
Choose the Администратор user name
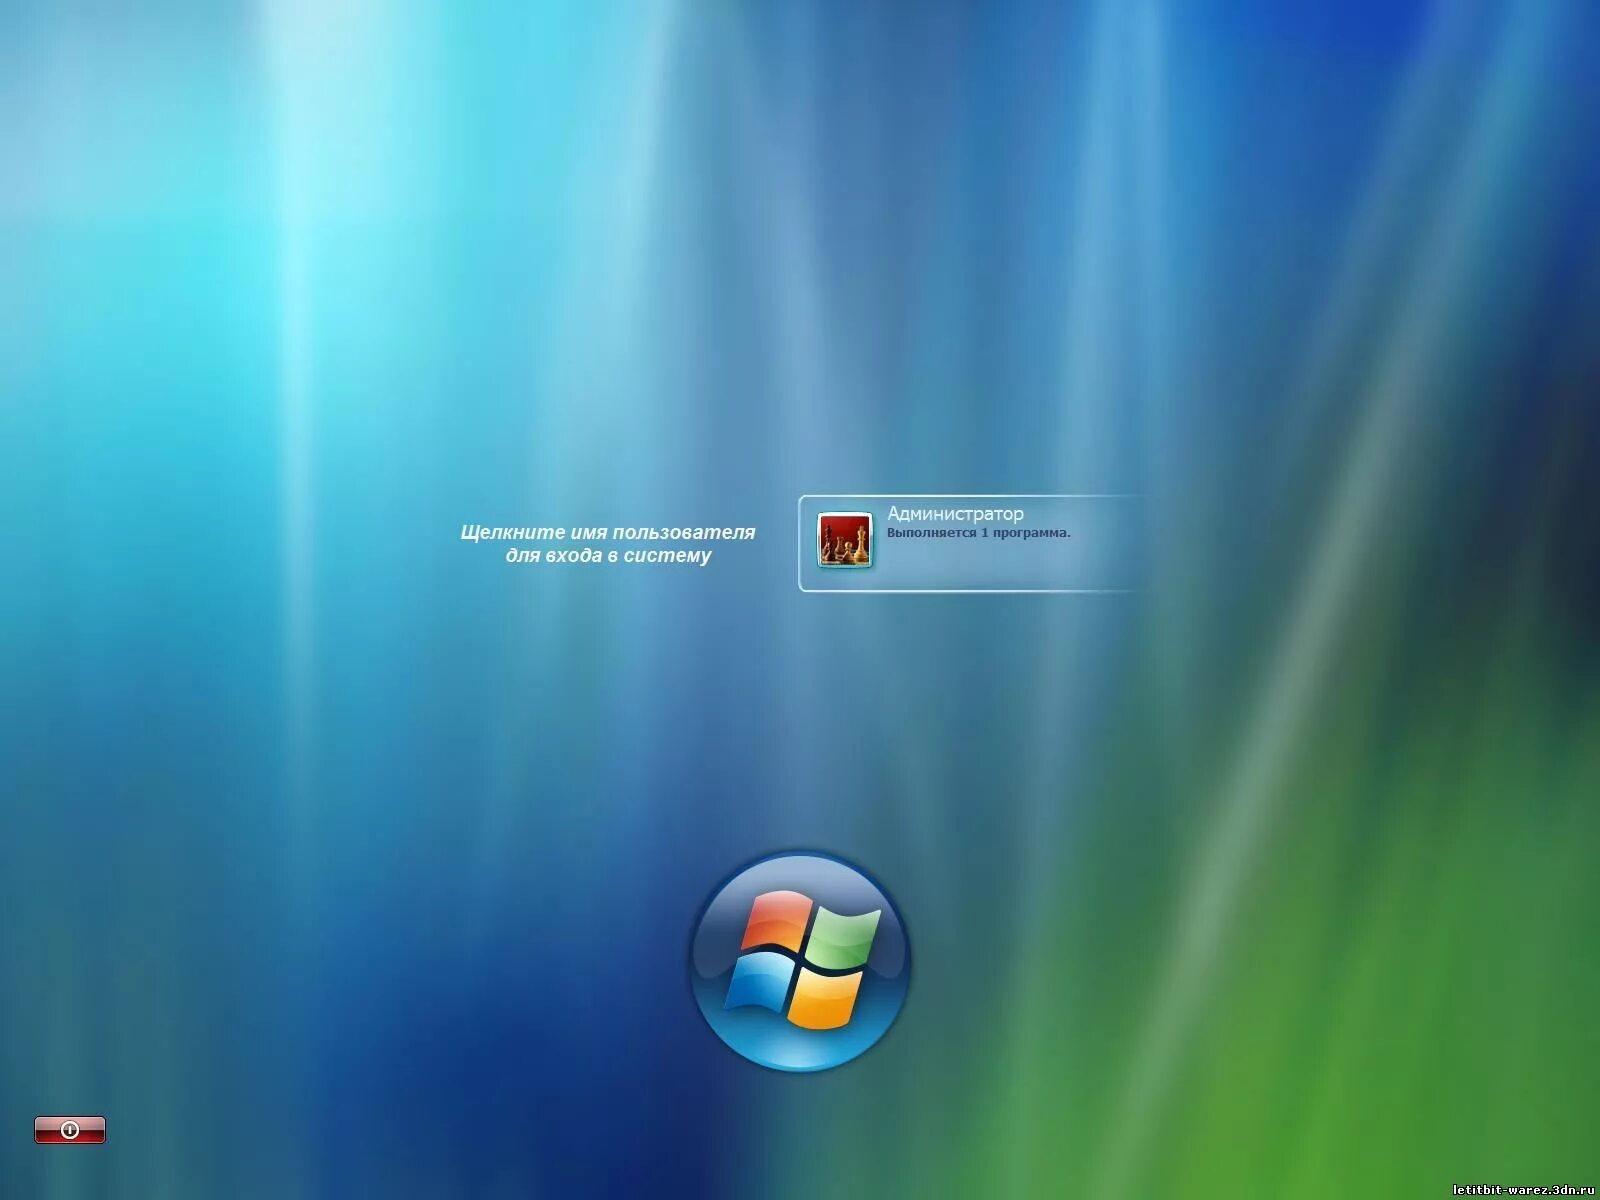coord(955,513)
